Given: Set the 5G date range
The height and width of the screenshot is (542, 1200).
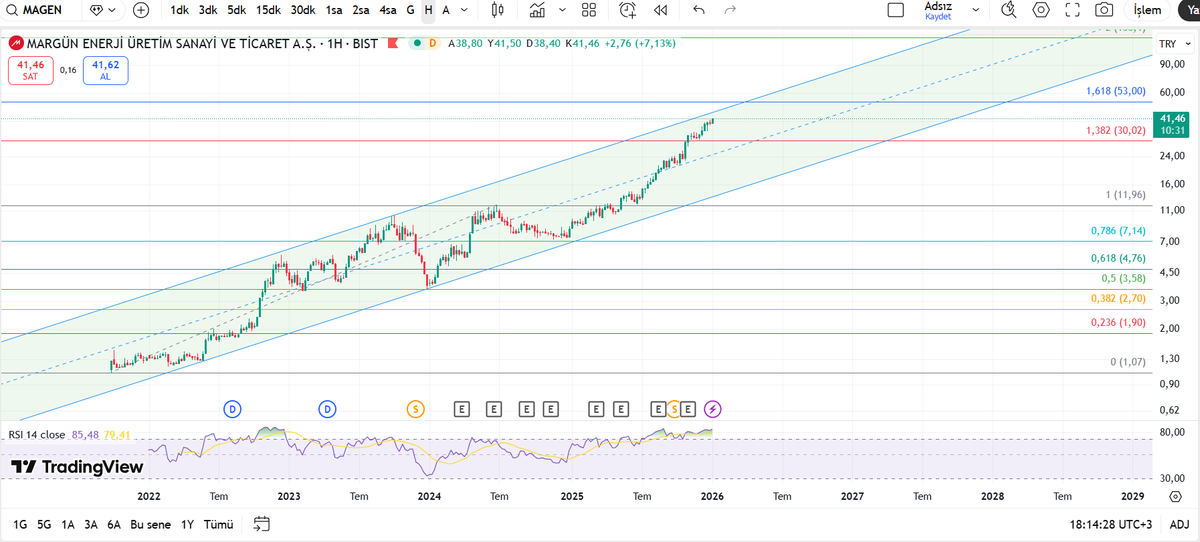Looking at the screenshot, I should point(44,524).
